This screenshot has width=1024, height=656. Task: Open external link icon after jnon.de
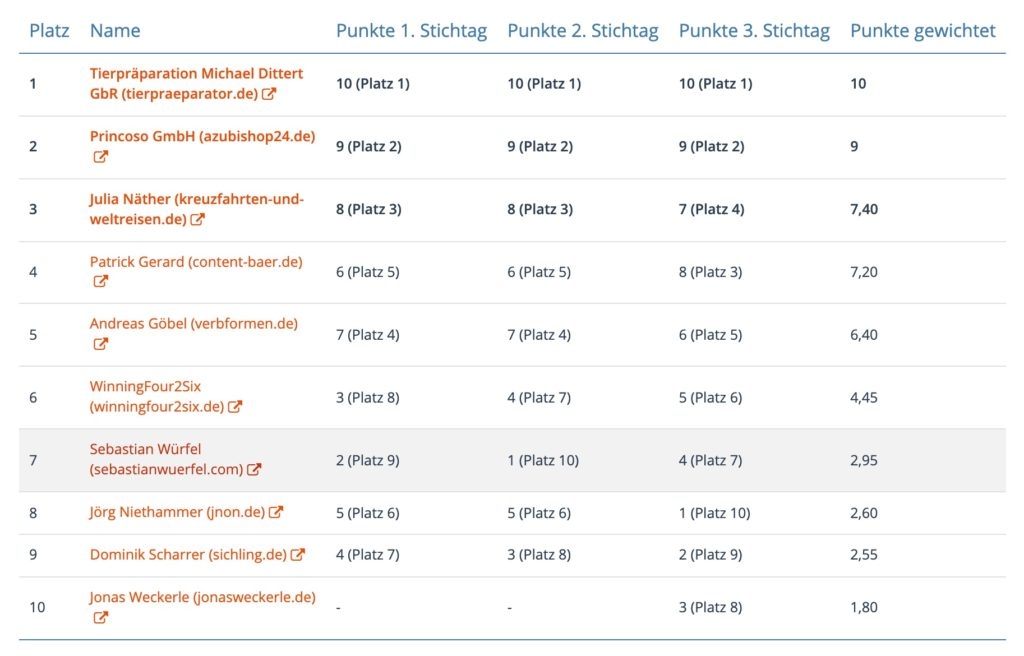[276, 512]
